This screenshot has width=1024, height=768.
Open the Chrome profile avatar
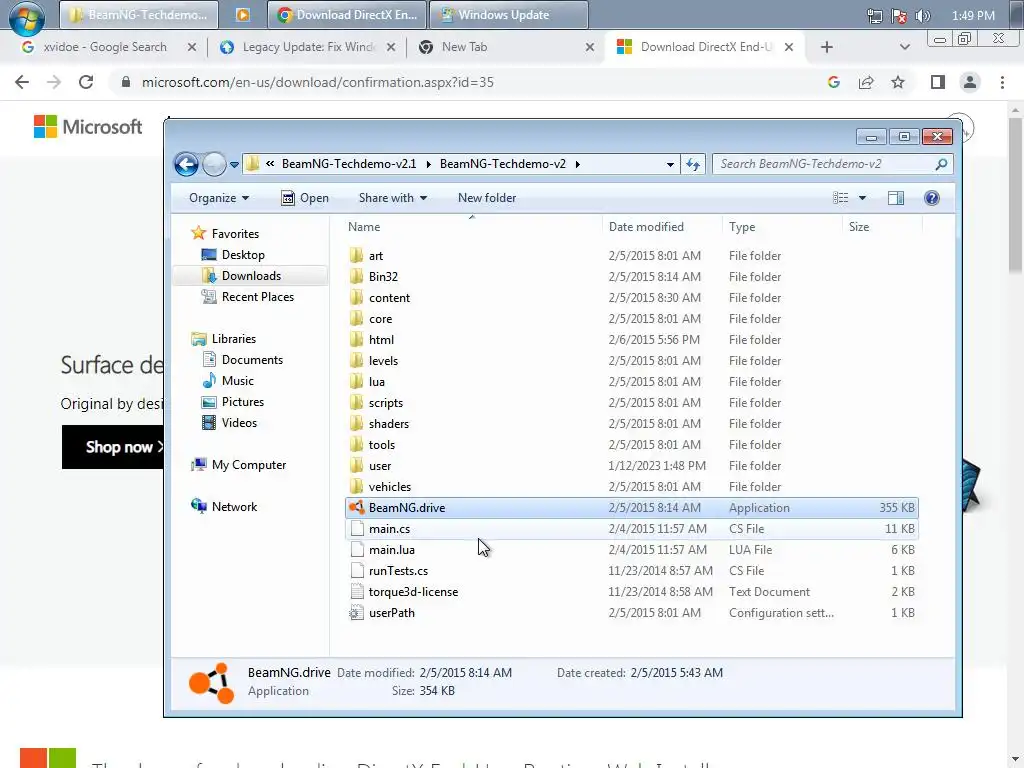tap(970, 82)
